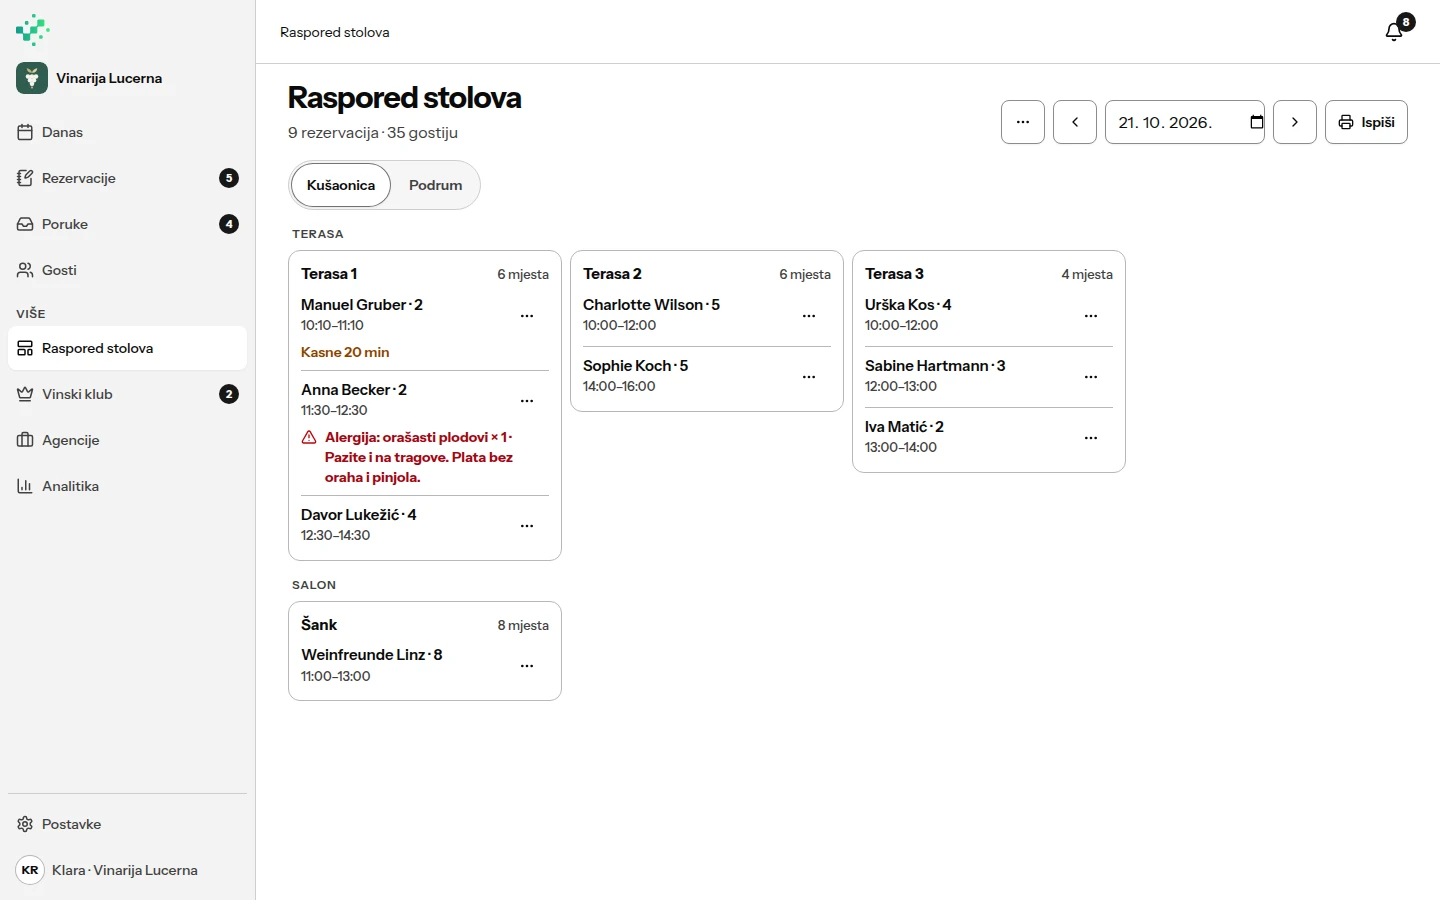1440x900 pixels.
Task: Open options menu for Sabine Hartmann reservation
Action: point(1091,377)
